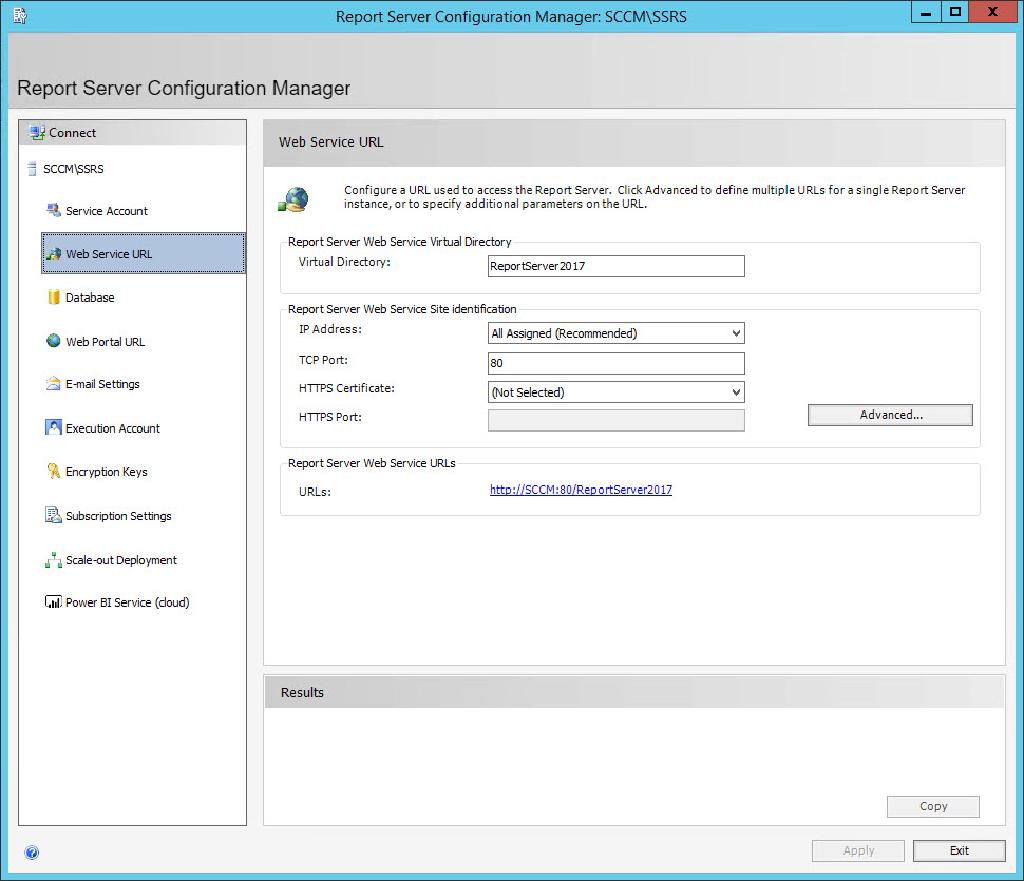Switch to E-mail Settings
Screen dimensions: 1024x881
103,384
